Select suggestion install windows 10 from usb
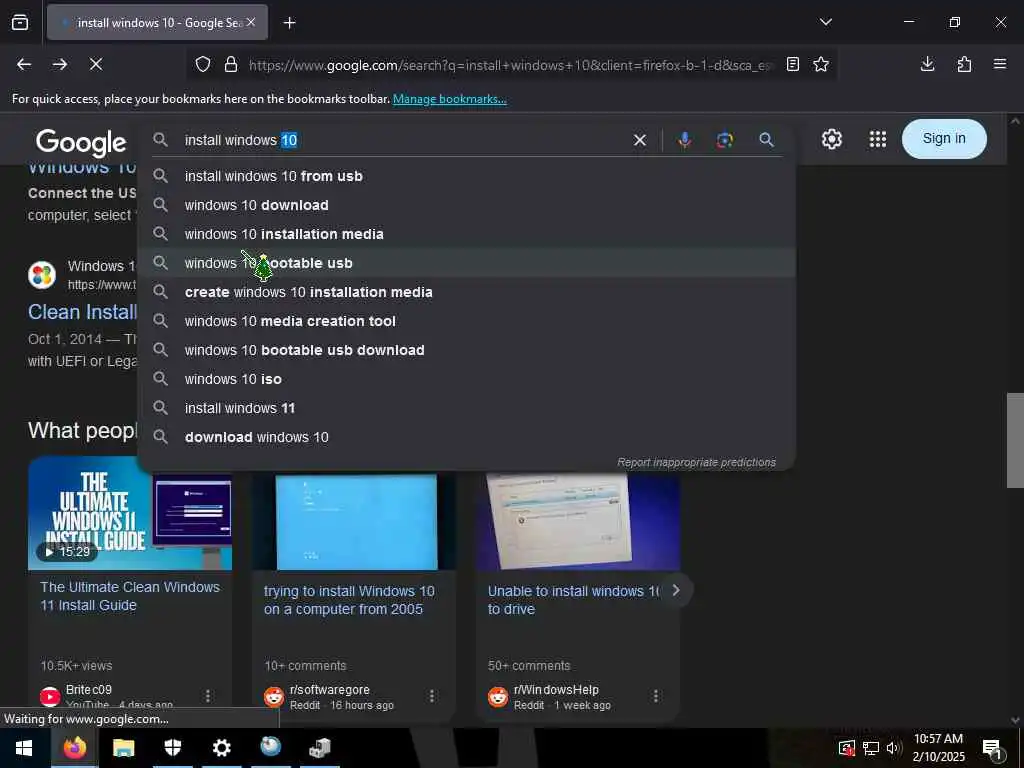The width and height of the screenshot is (1024, 768). point(466,176)
